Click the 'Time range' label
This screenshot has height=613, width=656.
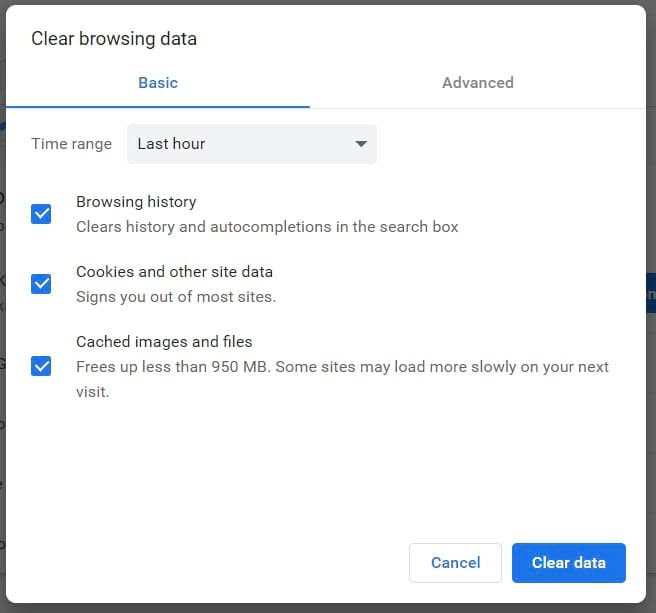point(71,144)
